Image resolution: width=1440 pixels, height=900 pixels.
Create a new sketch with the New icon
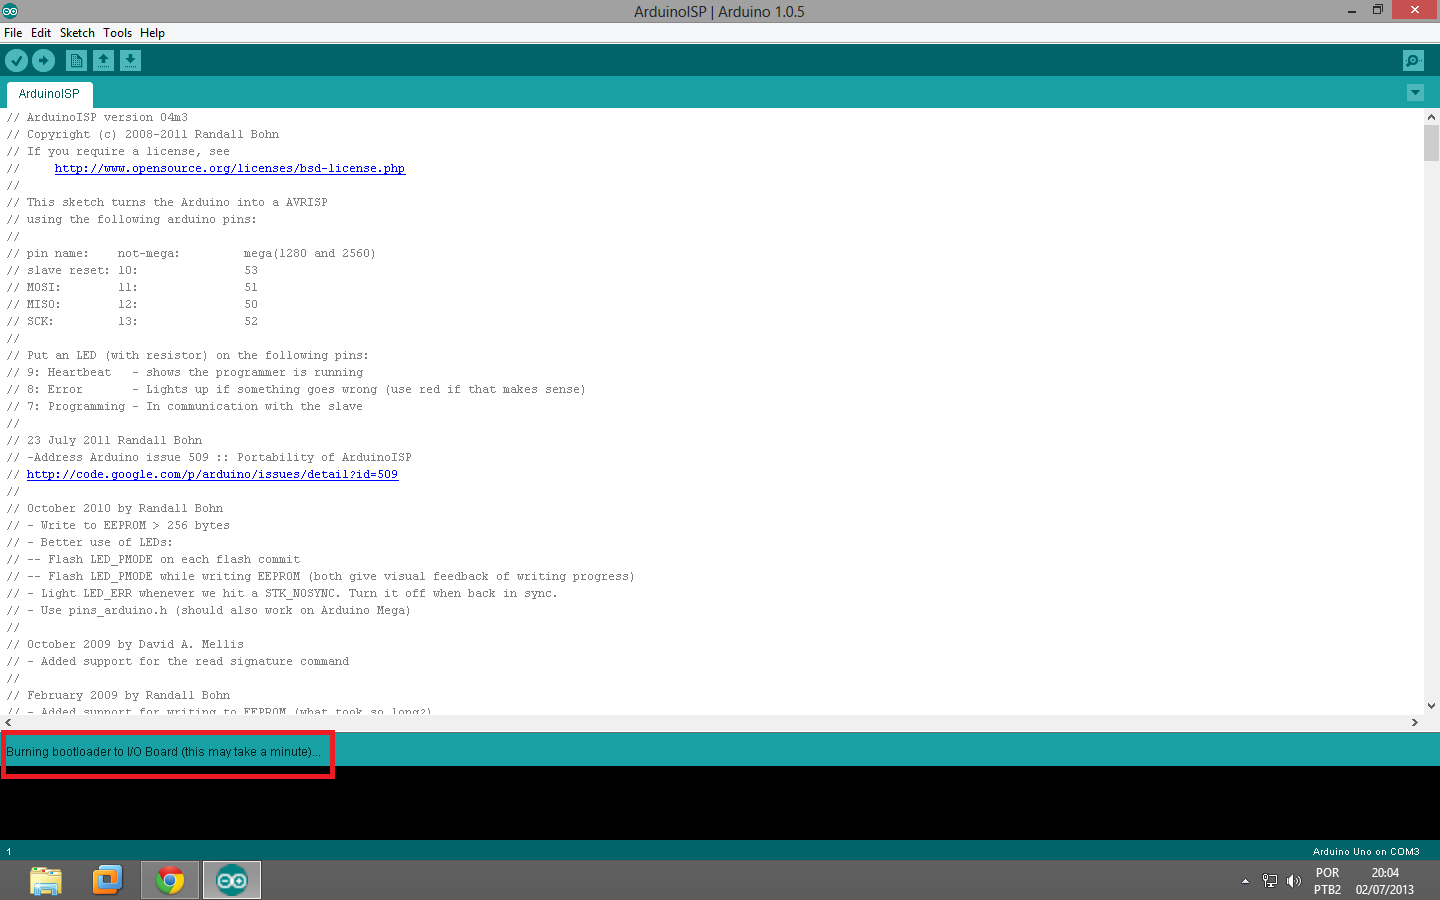pos(76,60)
